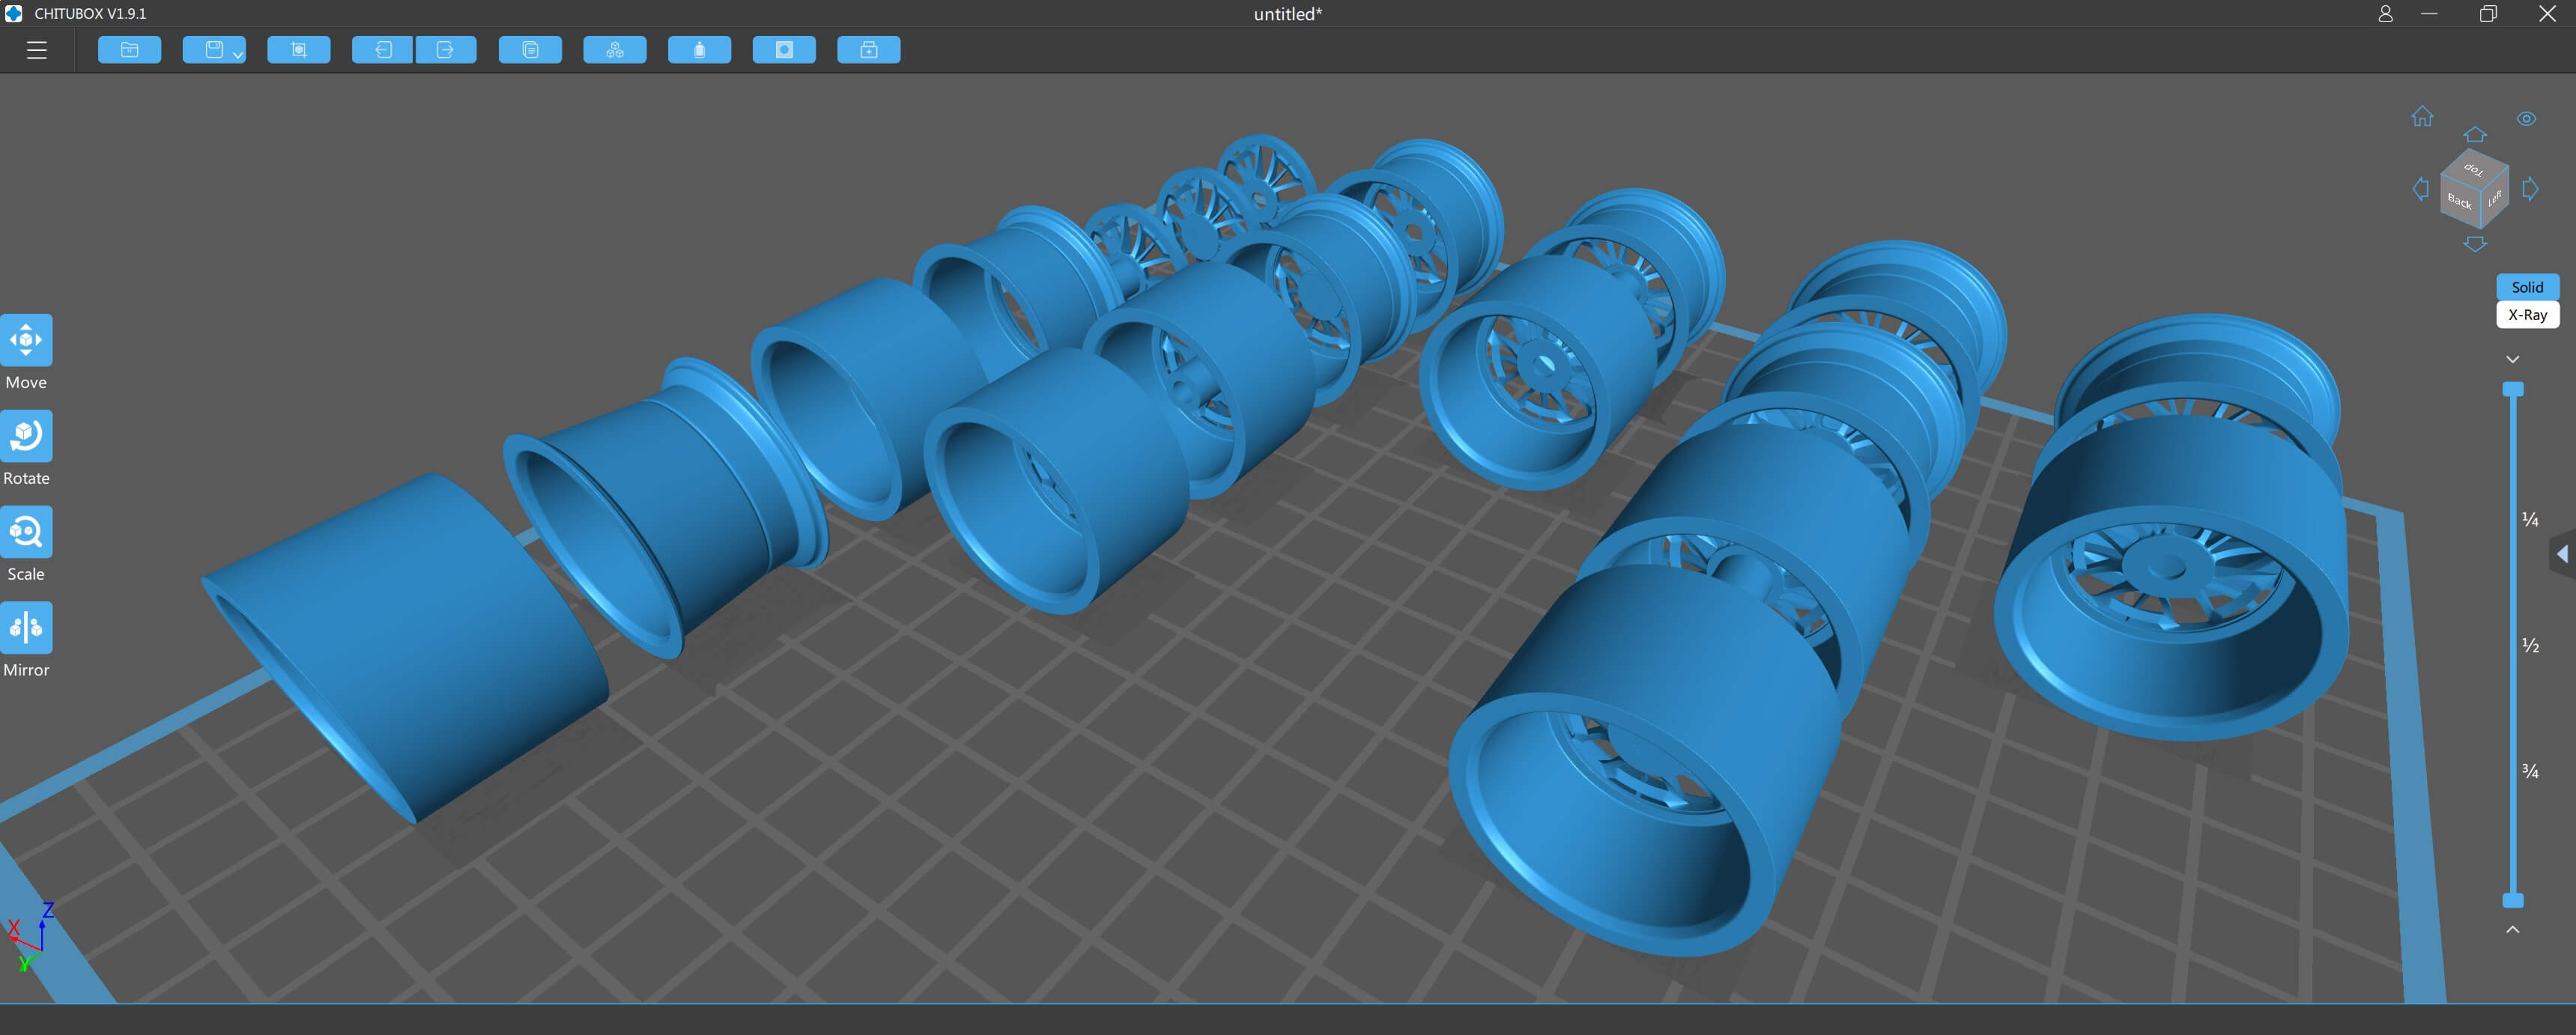Open the hamburger main menu
Viewport: 2576px width, 1035px height.
tap(37, 50)
